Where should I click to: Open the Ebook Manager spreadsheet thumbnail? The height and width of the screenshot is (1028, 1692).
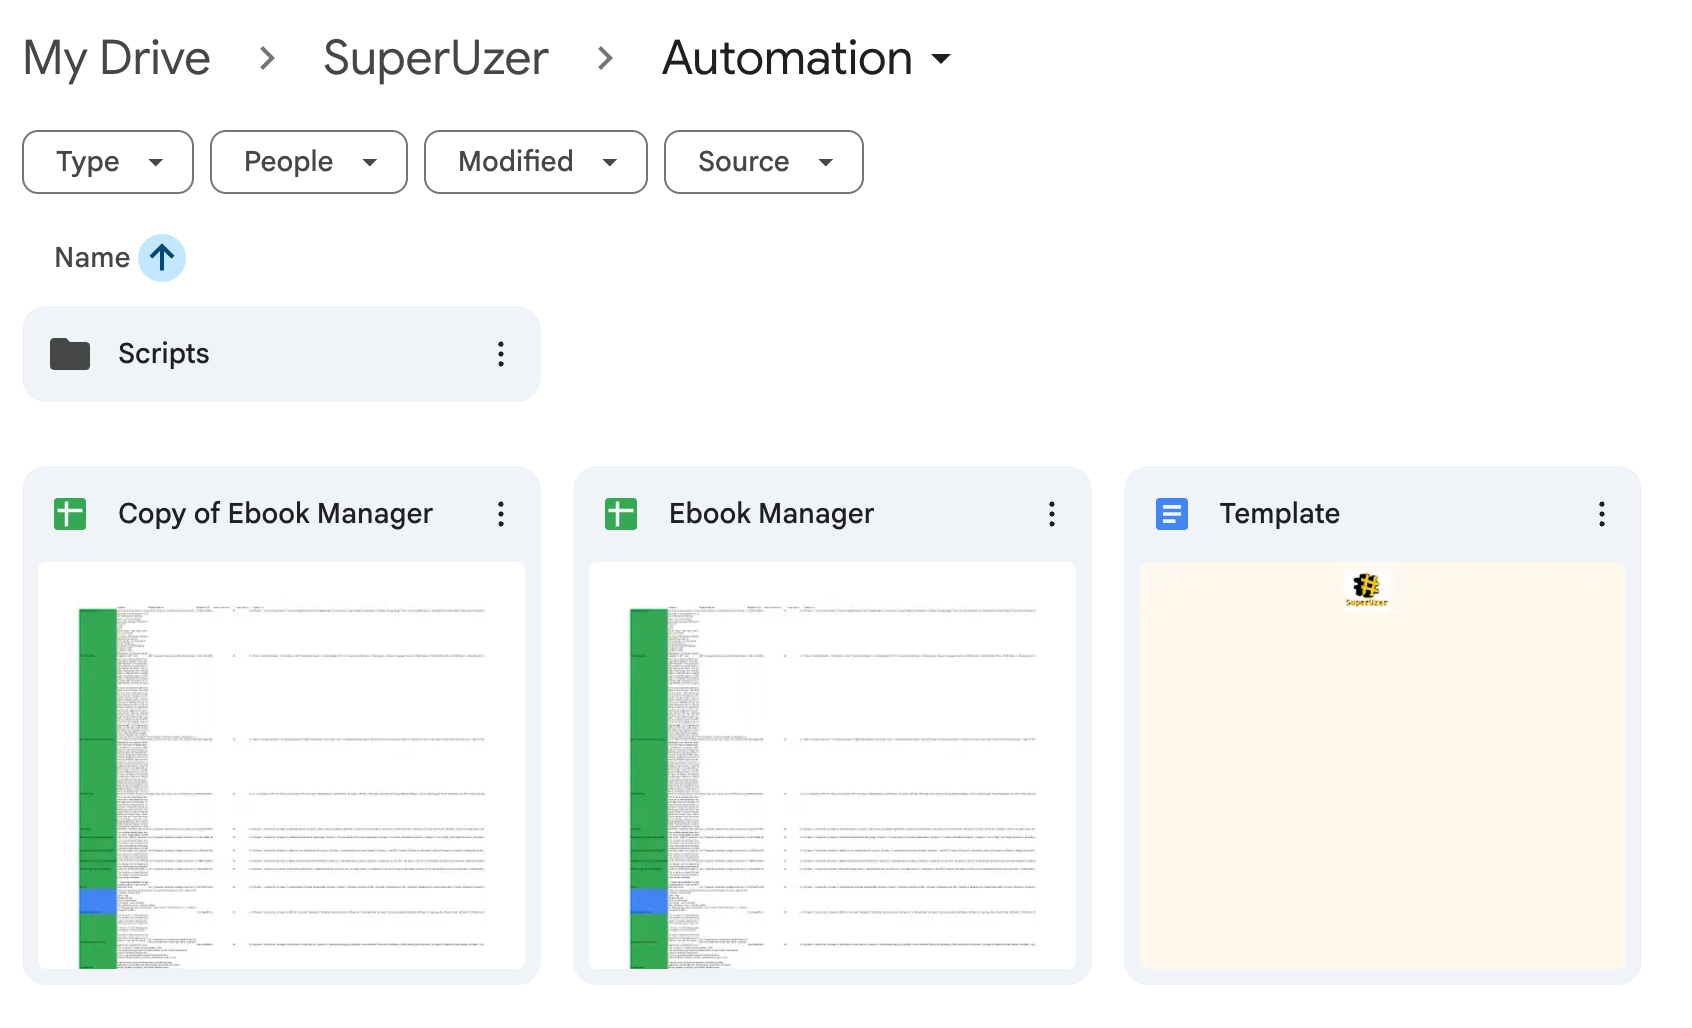(832, 765)
